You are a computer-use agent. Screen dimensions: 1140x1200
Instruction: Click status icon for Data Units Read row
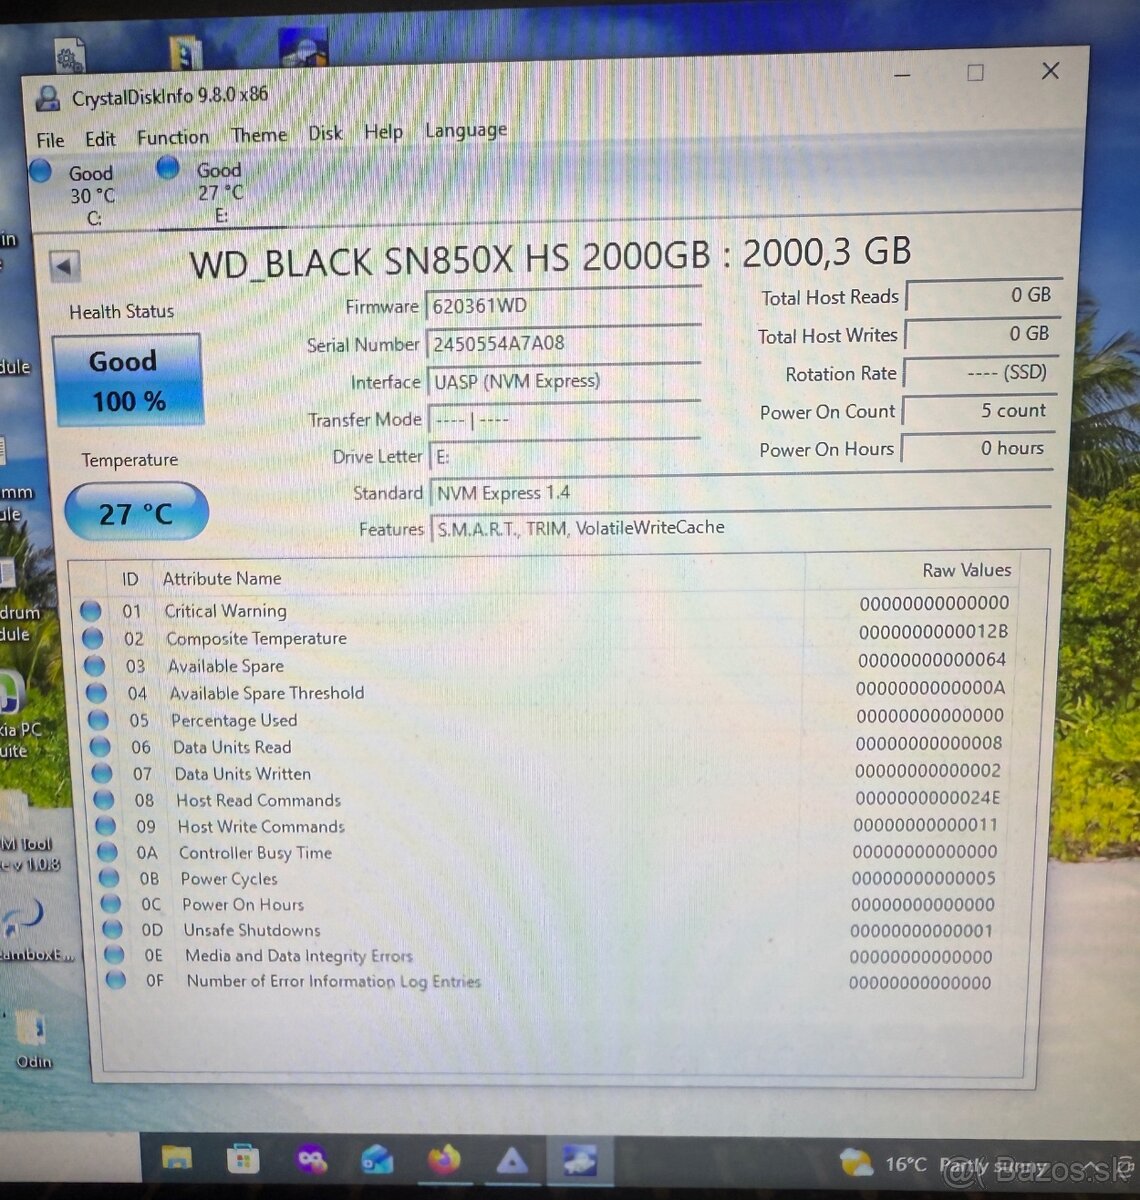[100, 746]
